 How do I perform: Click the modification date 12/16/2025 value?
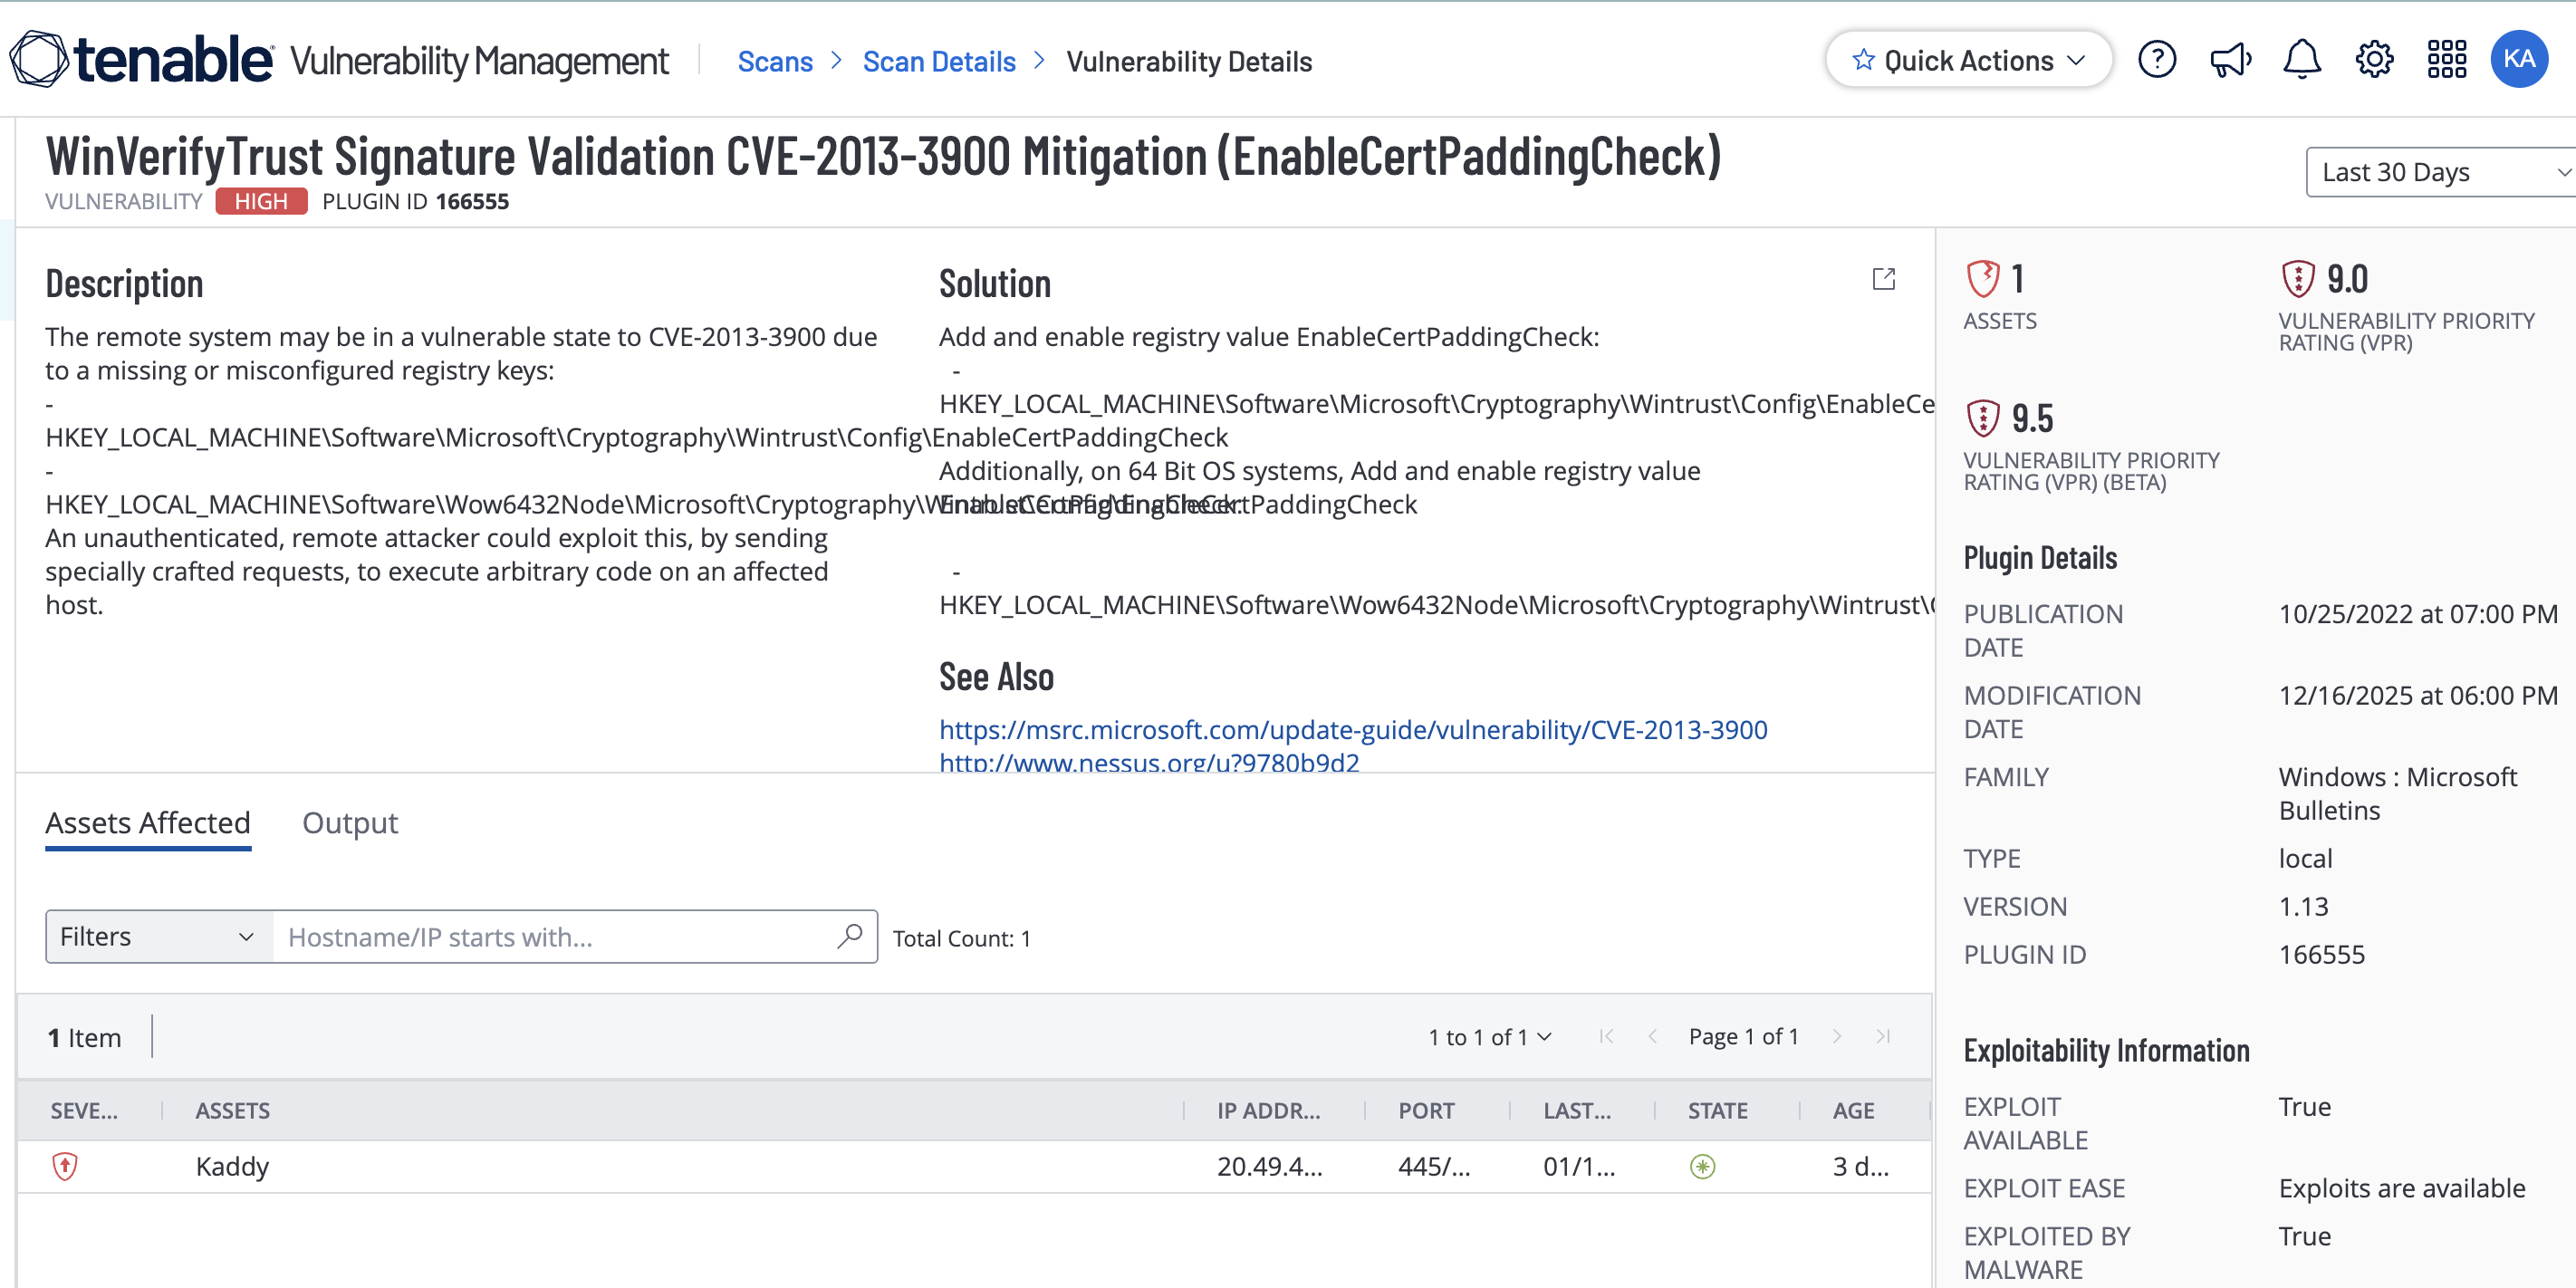[x=2418, y=695]
